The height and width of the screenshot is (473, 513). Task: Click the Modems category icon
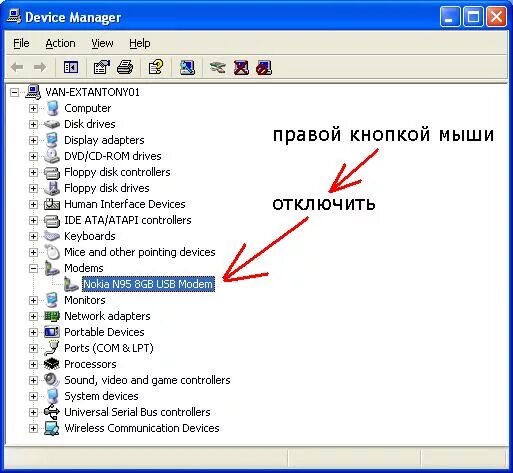click(52, 268)
